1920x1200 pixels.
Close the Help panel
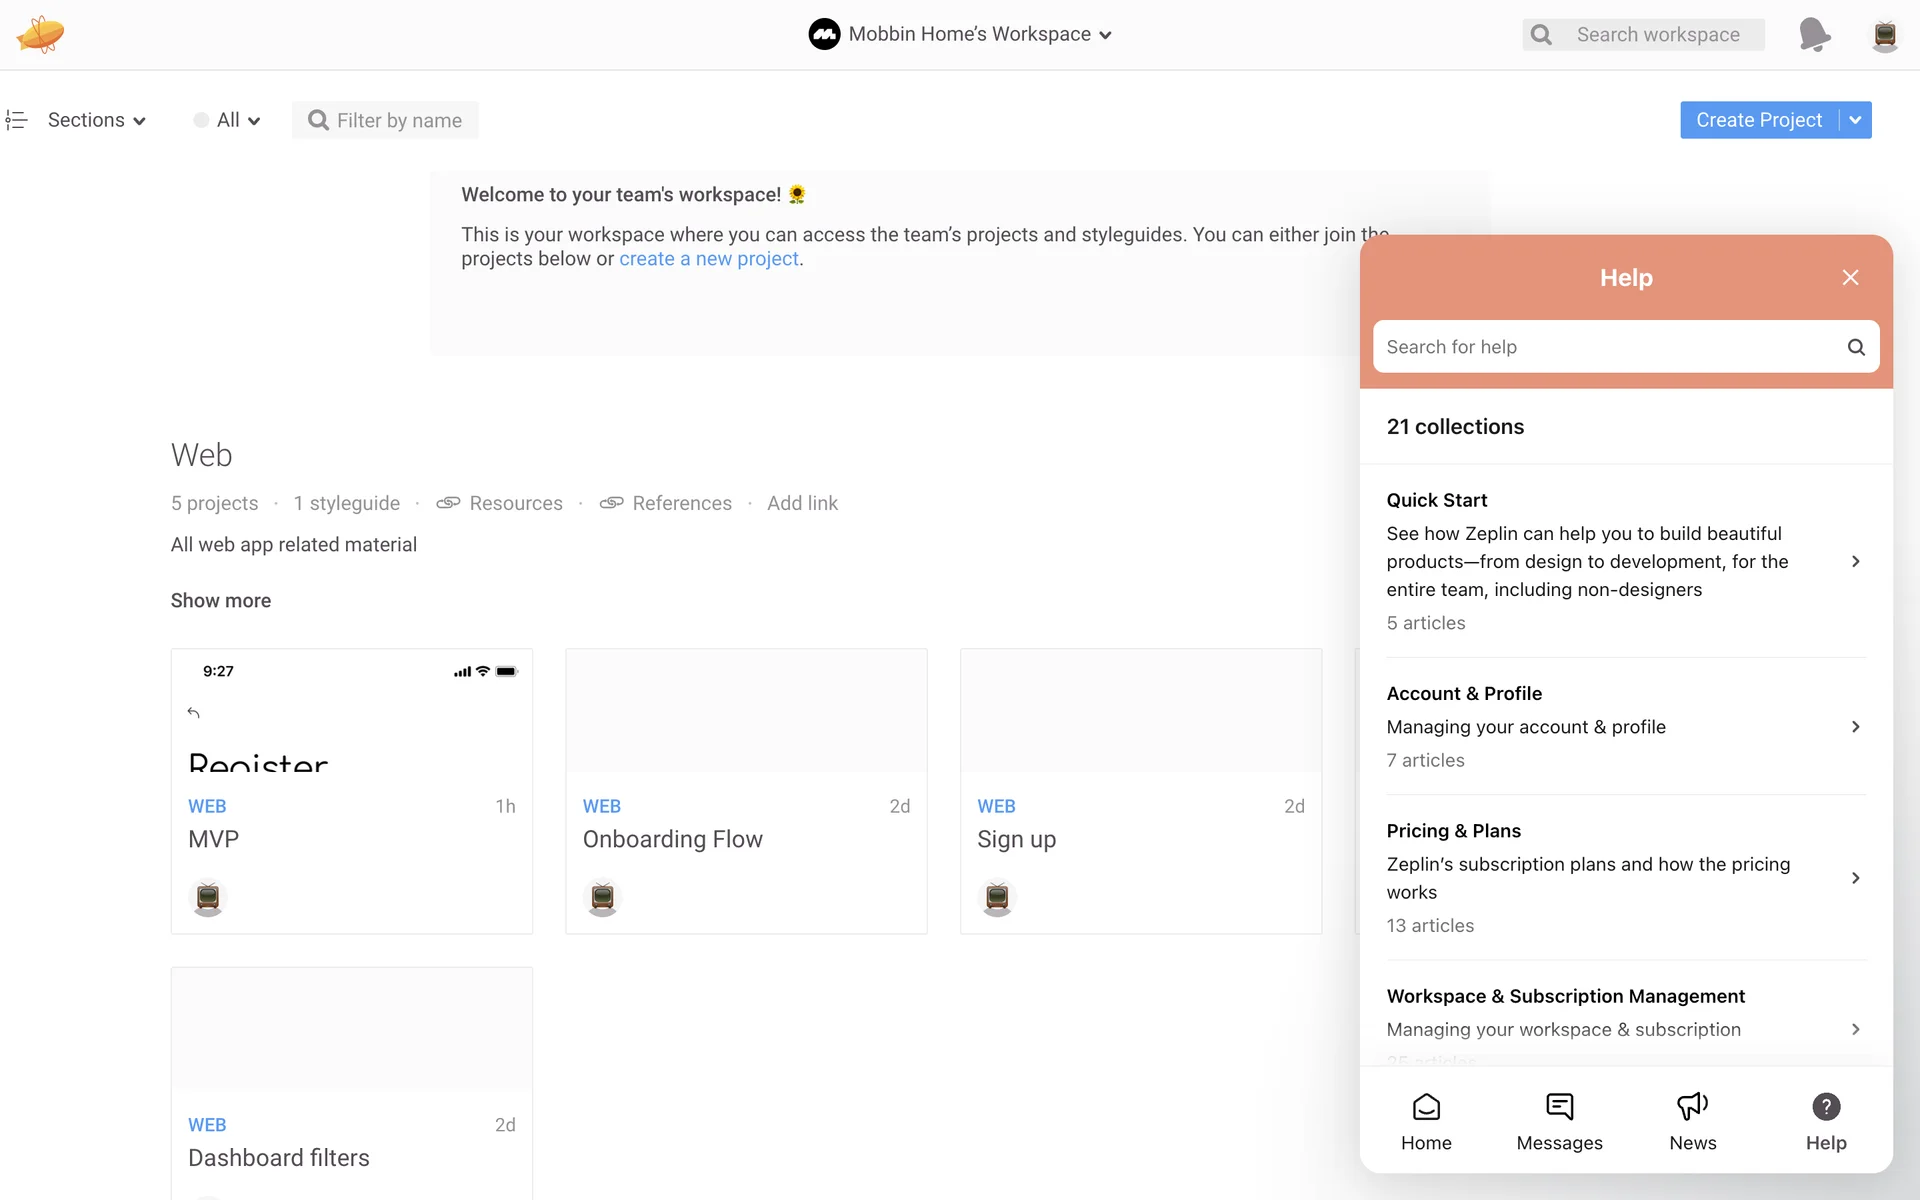tap(1850, 278)
